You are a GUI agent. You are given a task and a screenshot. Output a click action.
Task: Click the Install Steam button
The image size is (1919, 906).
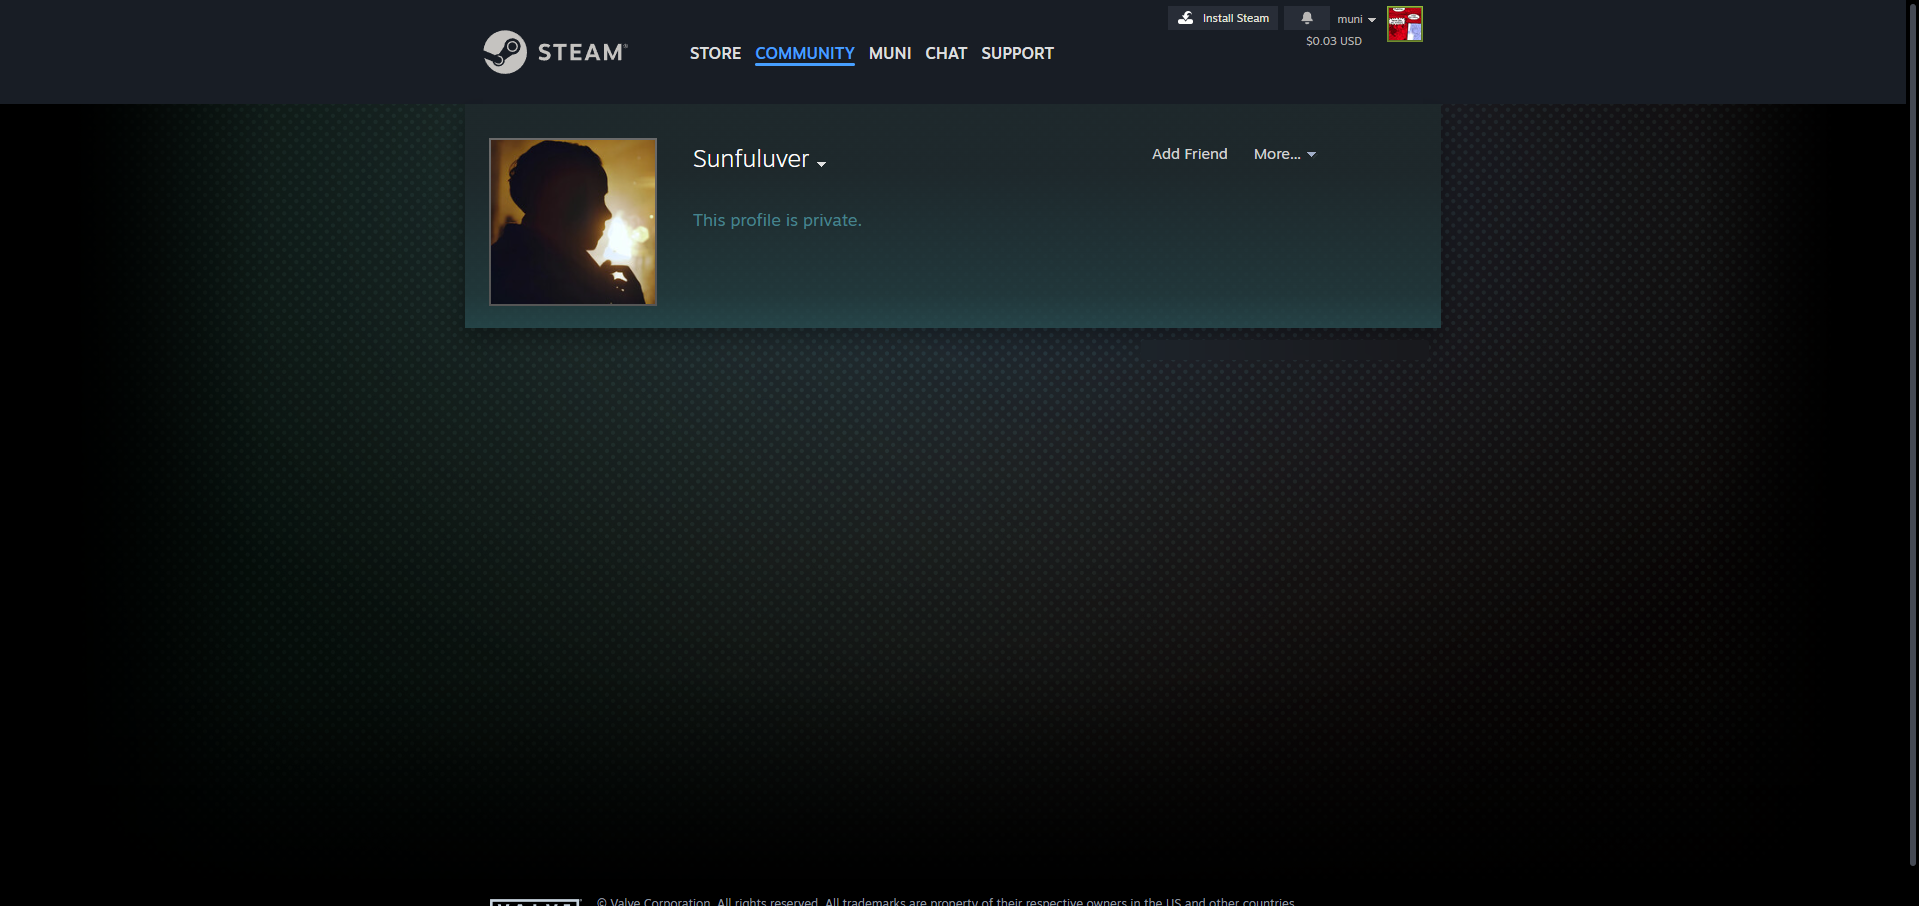(x=1223, y=18)
